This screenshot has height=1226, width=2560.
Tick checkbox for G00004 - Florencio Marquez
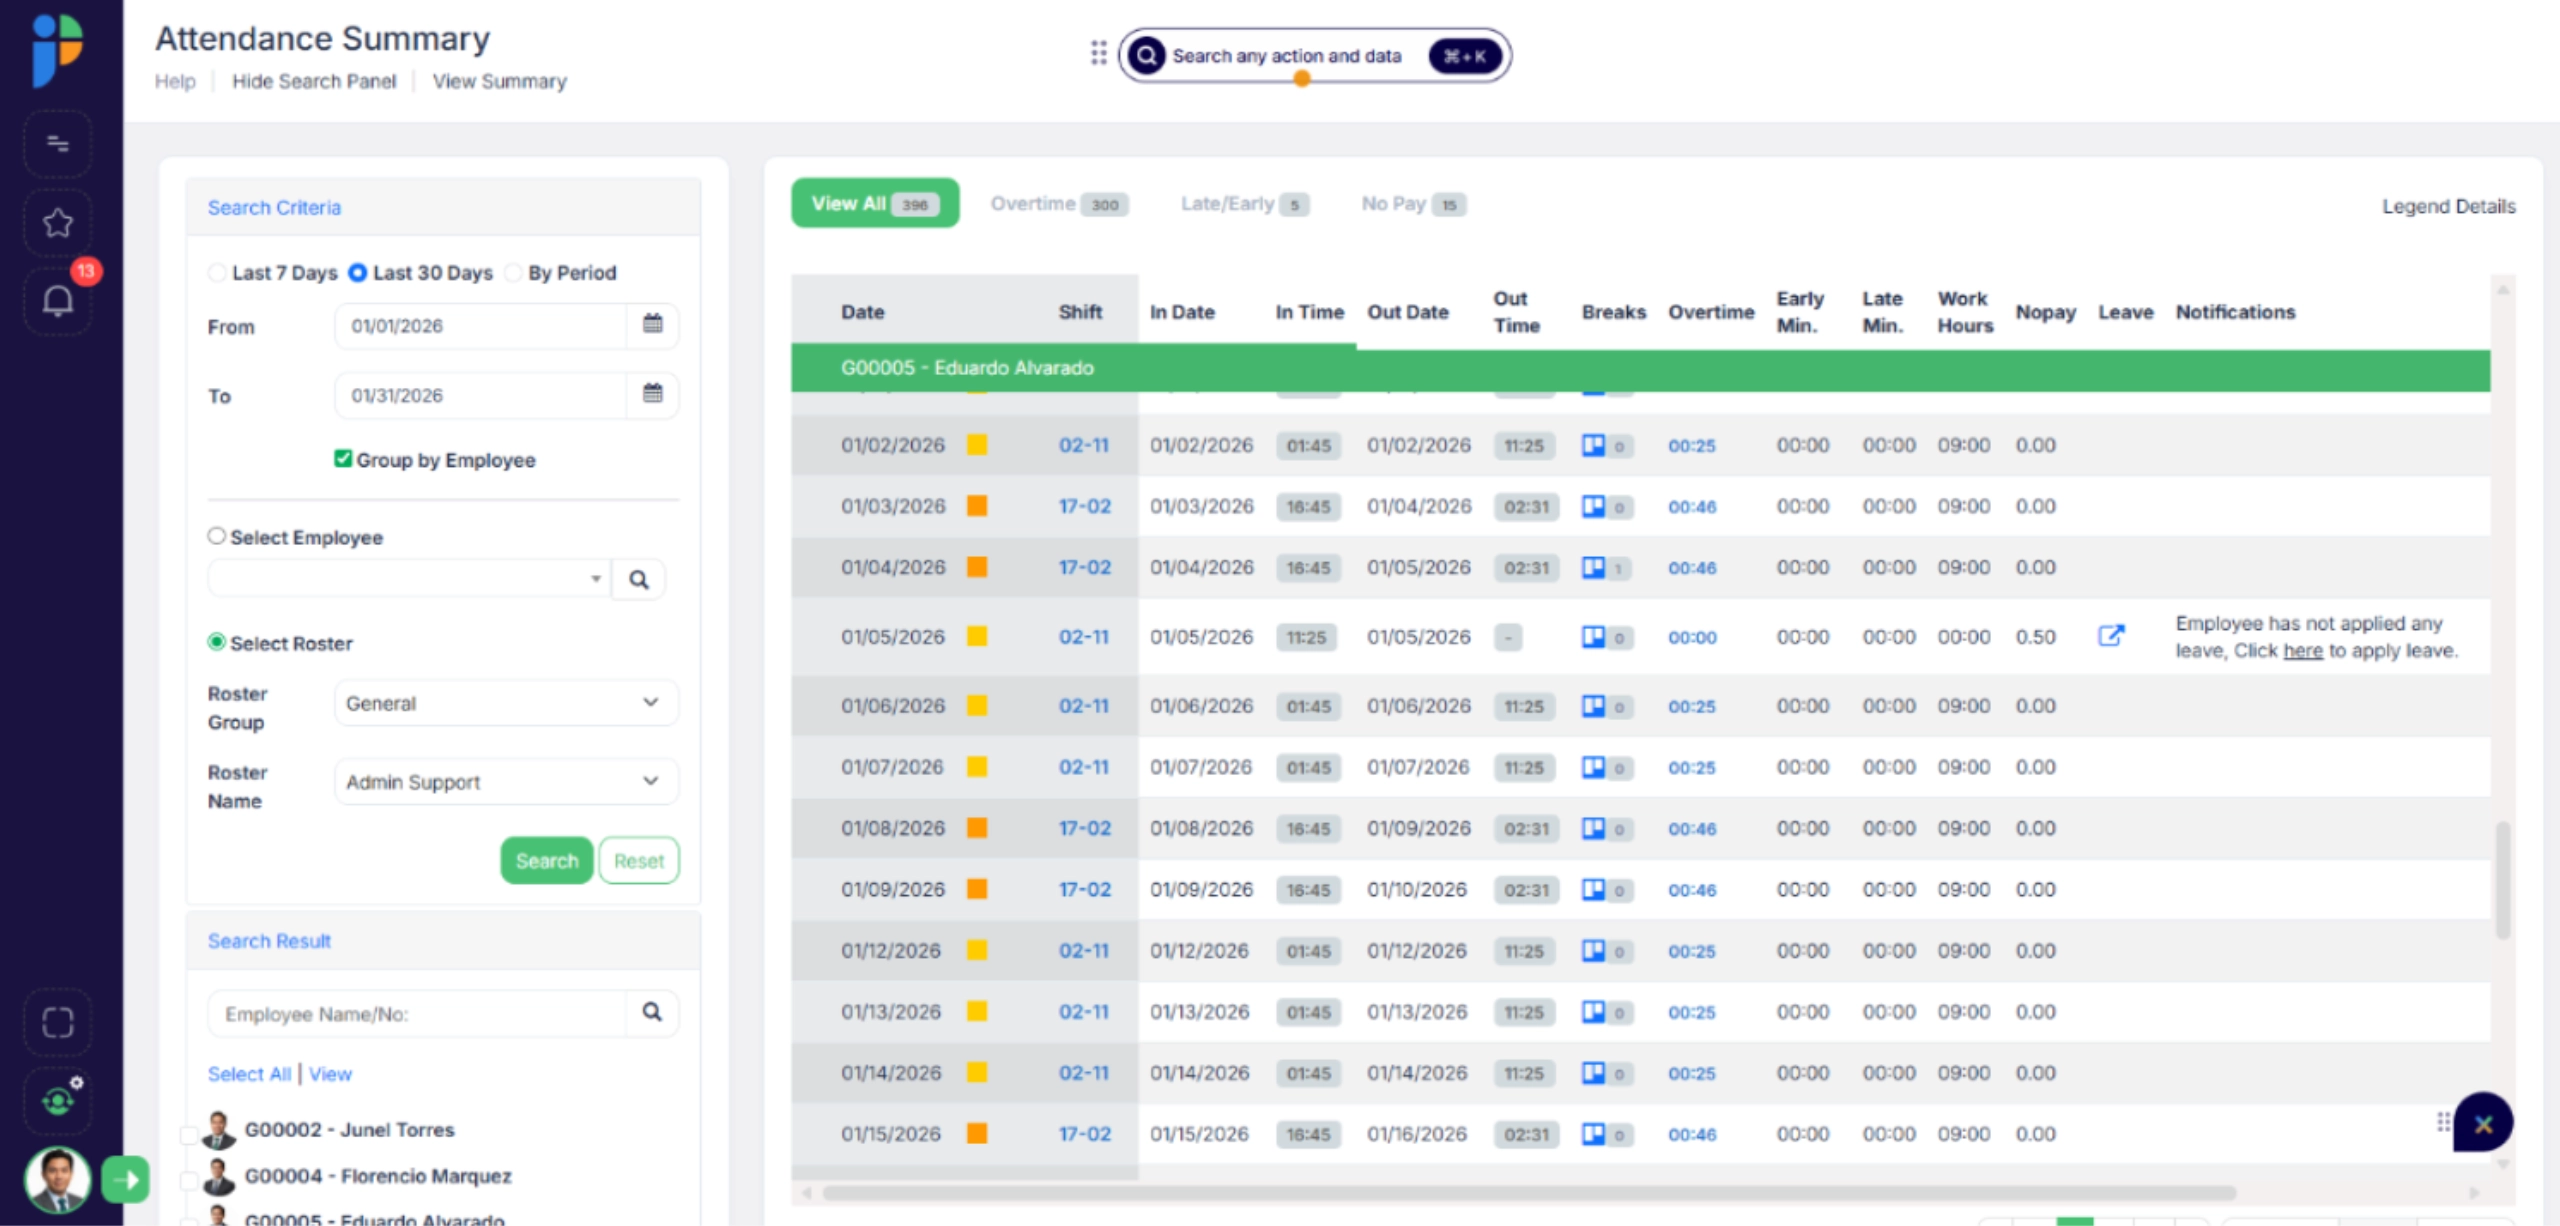click(188, 1180)
